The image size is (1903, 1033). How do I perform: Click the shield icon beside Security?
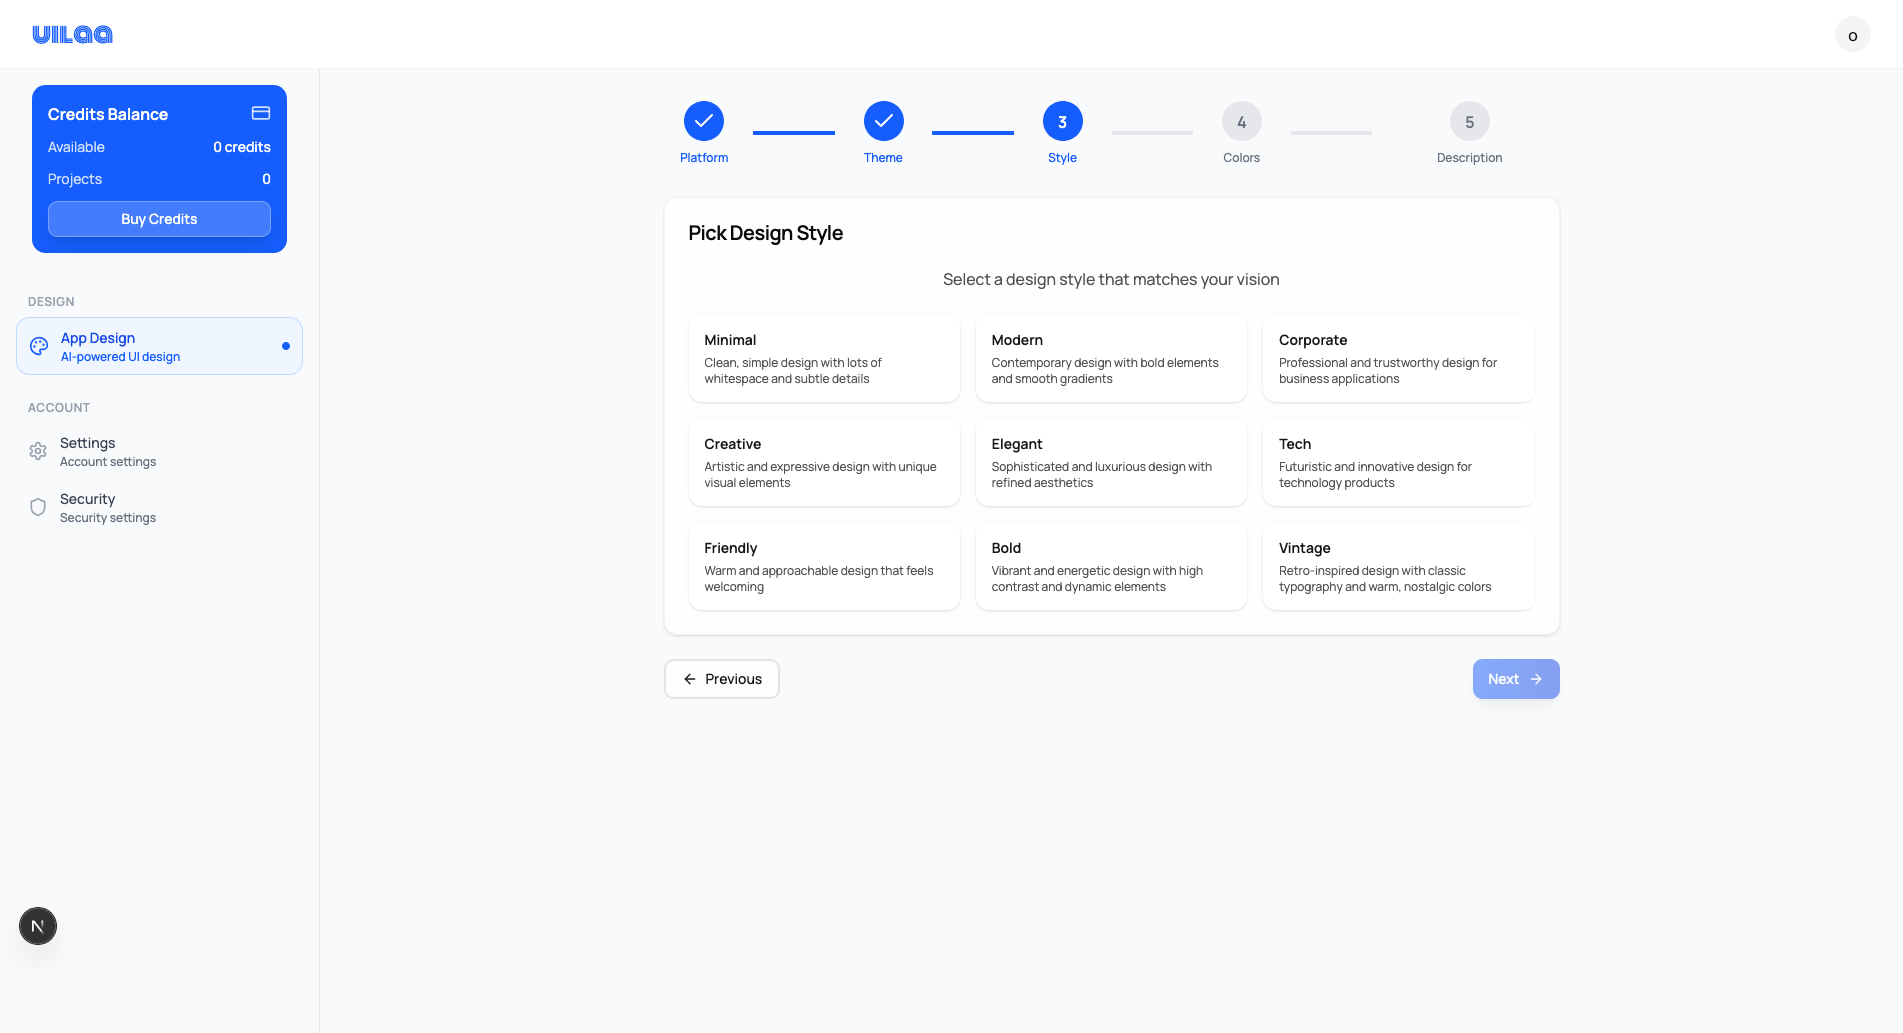[38, 507]
